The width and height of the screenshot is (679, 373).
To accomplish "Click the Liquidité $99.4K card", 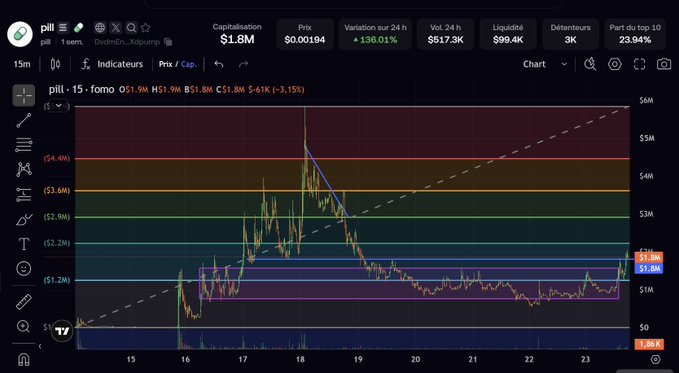I will click(508, 34).
